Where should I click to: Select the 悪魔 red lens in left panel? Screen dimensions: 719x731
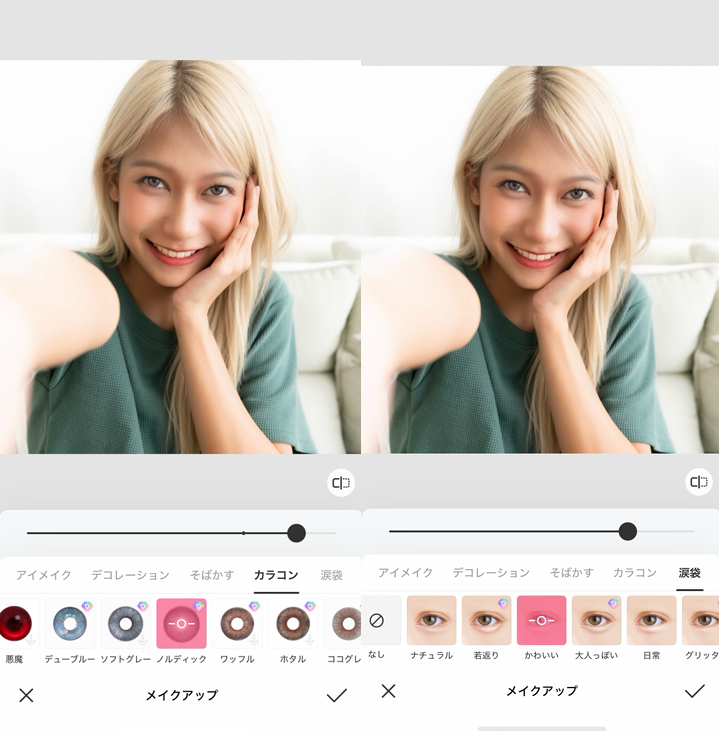coord(16,624)
